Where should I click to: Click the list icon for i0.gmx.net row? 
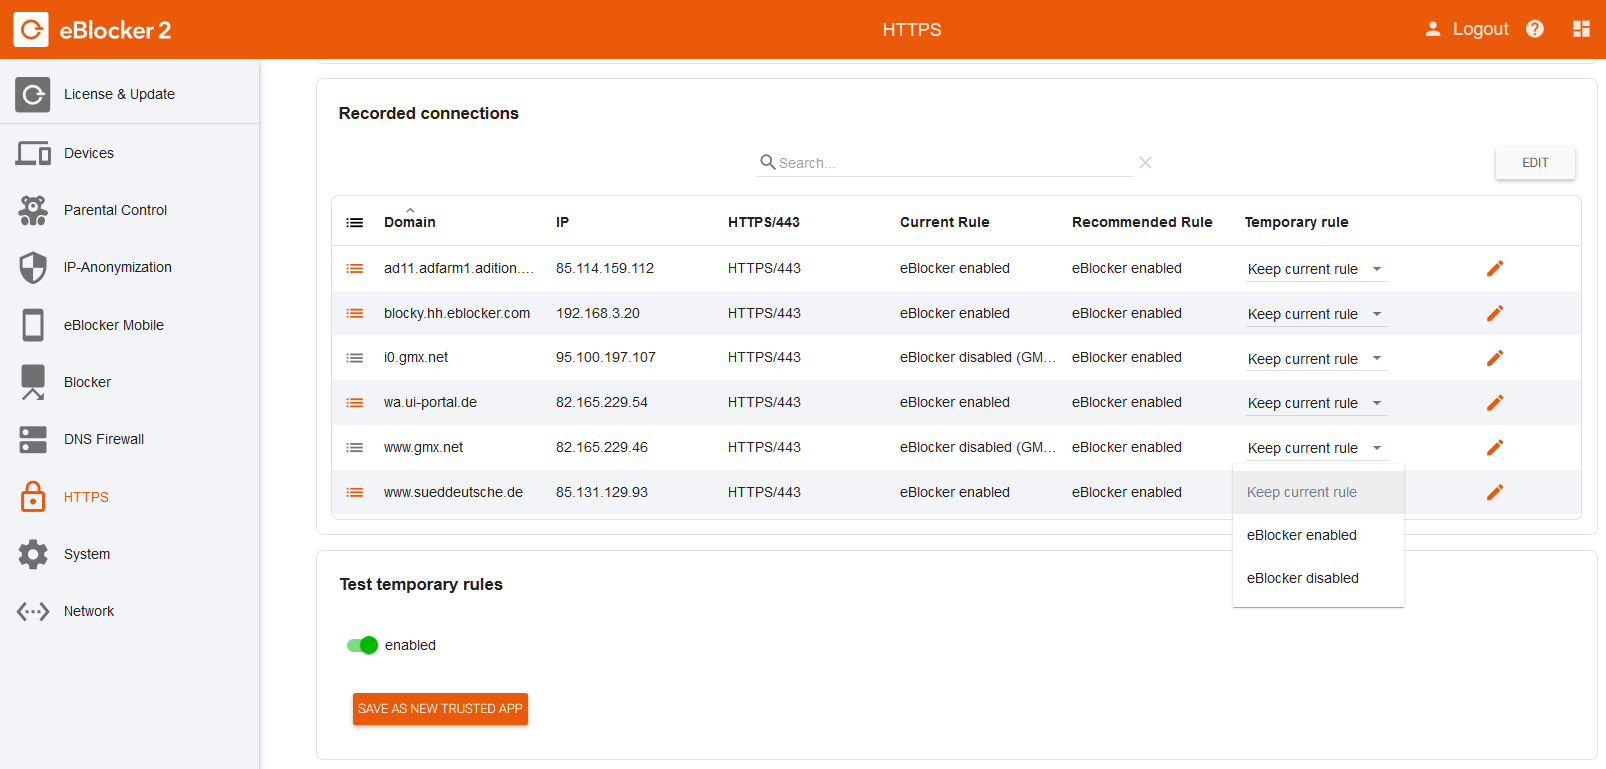(x=355, y=358)
